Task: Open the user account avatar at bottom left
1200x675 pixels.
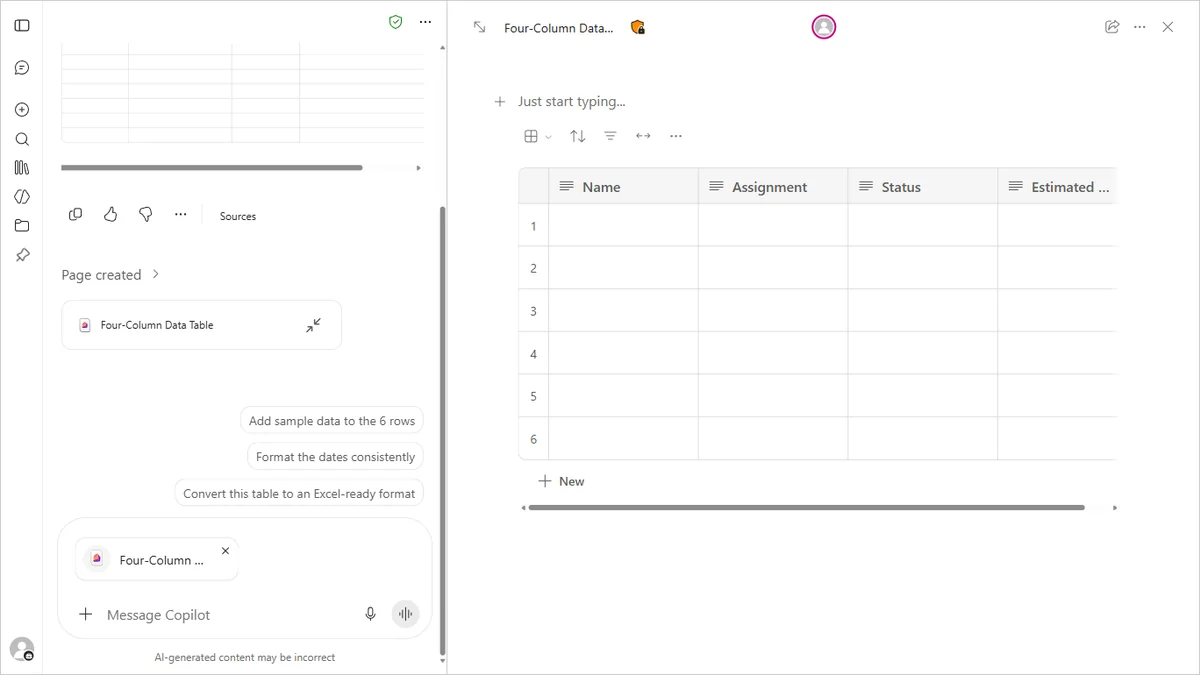Action: coord(22,649)
